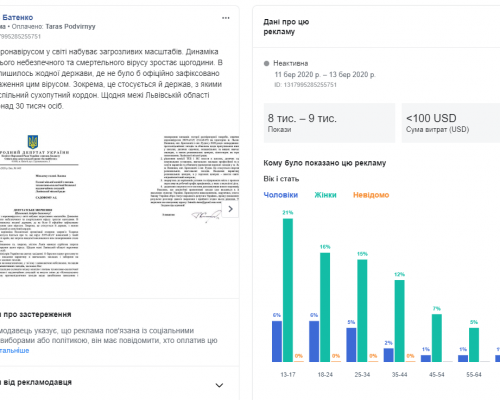Click the next arrow on the image carousel

click(x=230, y=209)
